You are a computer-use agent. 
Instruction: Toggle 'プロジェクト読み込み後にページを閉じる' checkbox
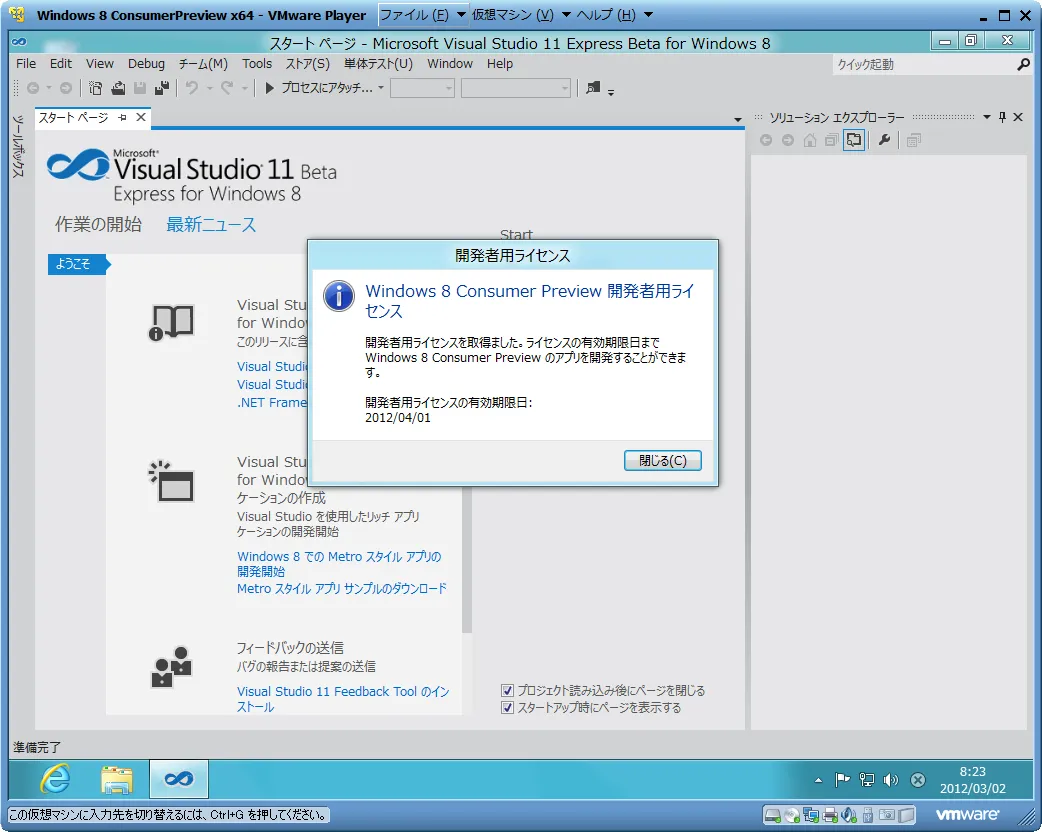[x=508, y=691]
